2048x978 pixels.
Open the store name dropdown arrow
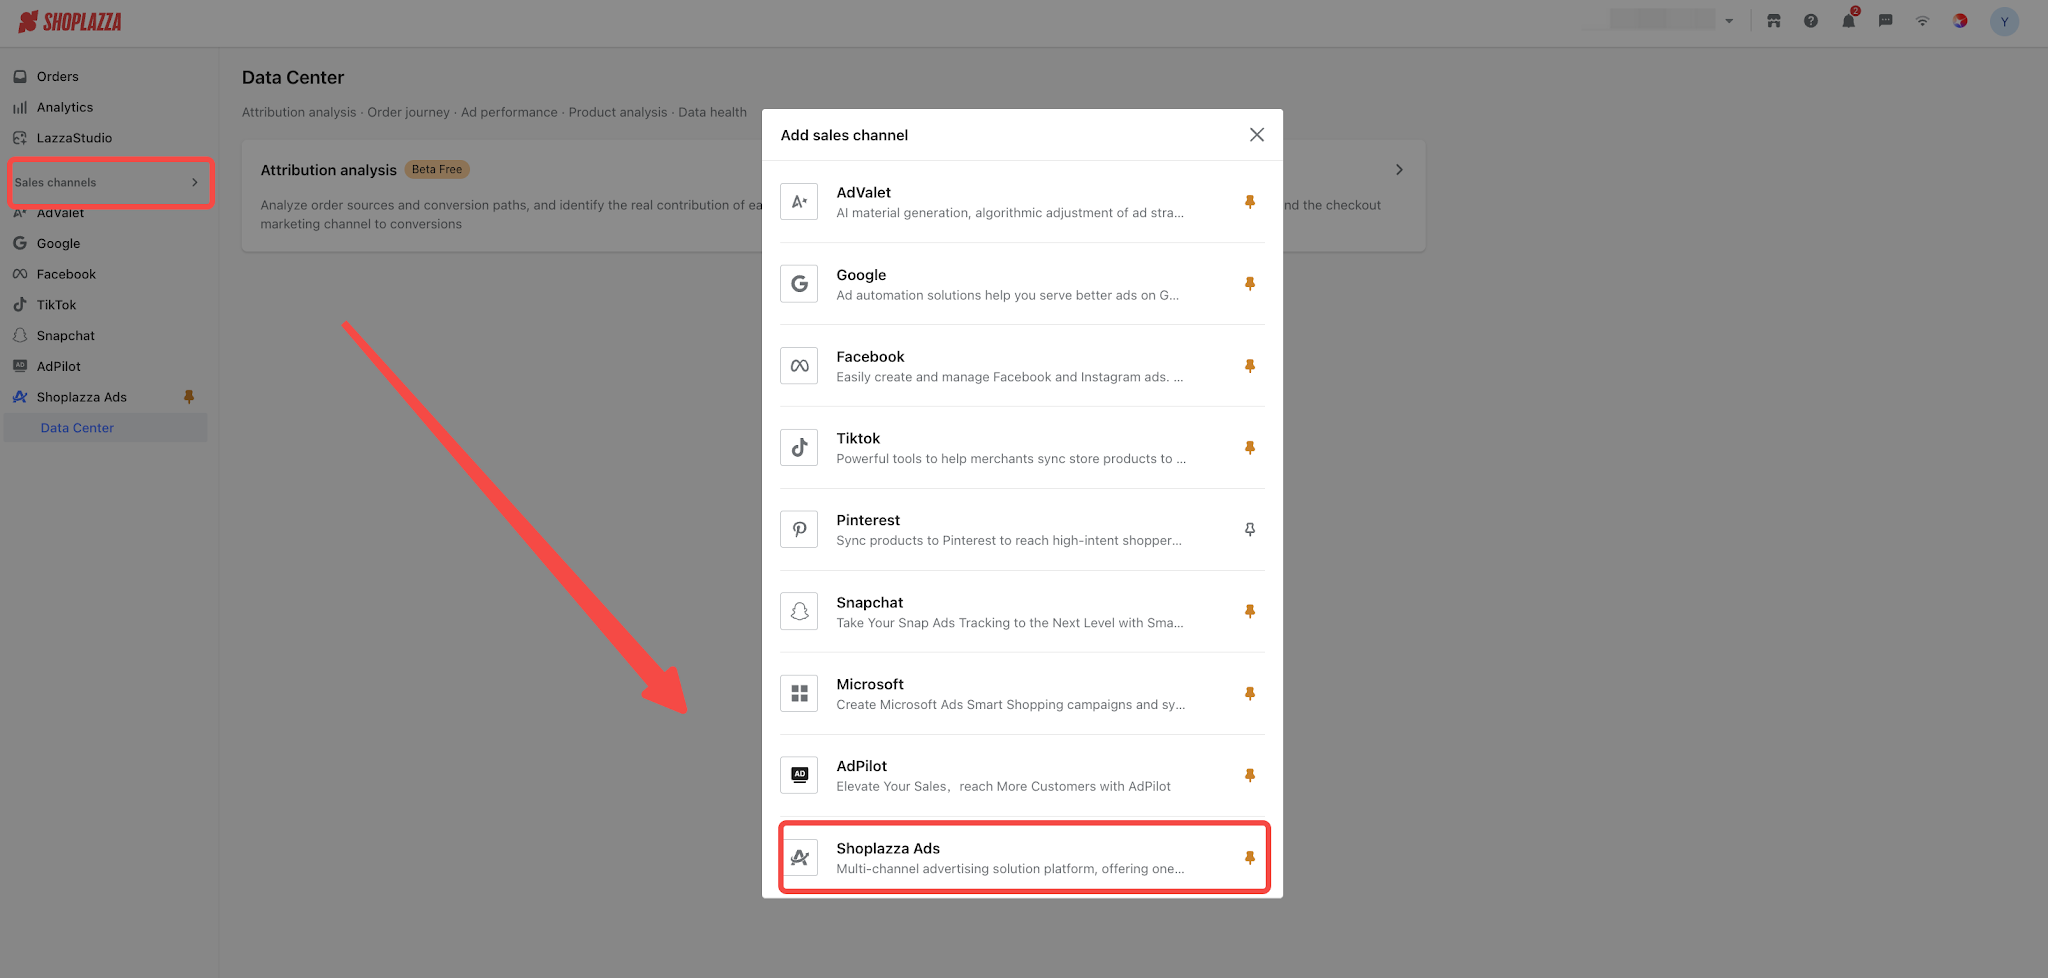tap(1729, 21)
